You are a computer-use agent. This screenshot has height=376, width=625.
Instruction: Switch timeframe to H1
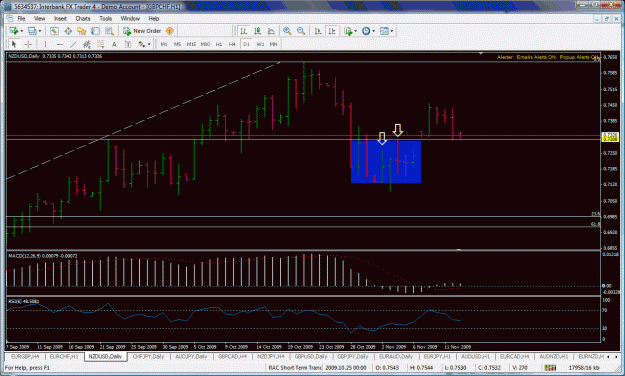(x=219, y=44)
